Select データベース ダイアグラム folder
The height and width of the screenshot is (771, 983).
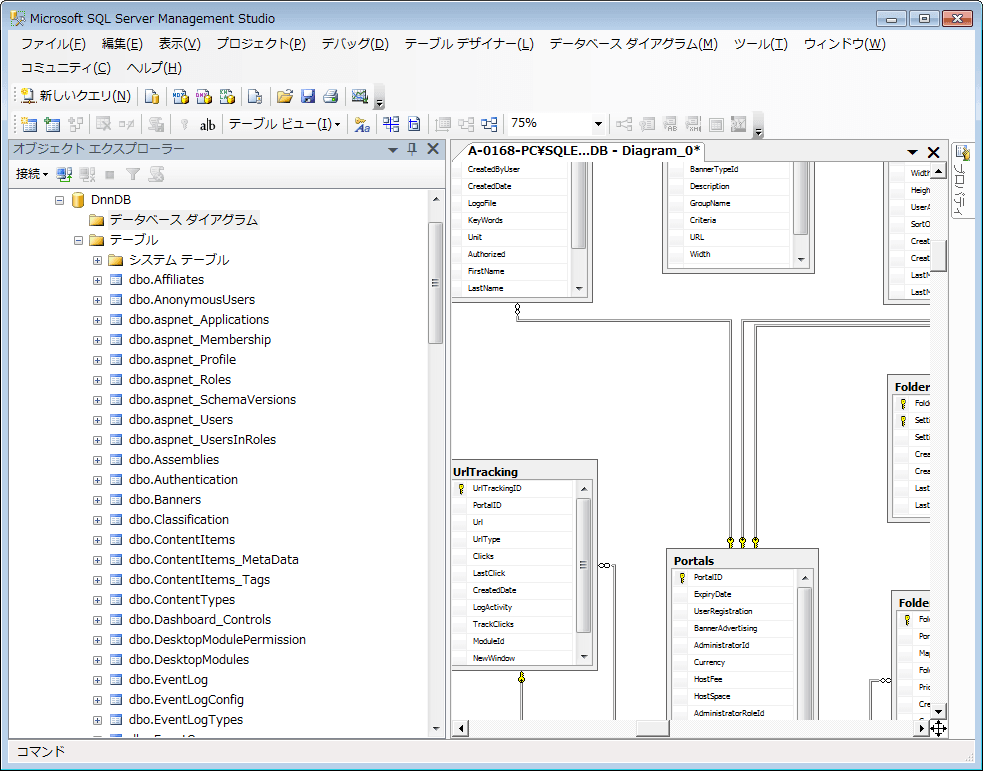(183, 220)
